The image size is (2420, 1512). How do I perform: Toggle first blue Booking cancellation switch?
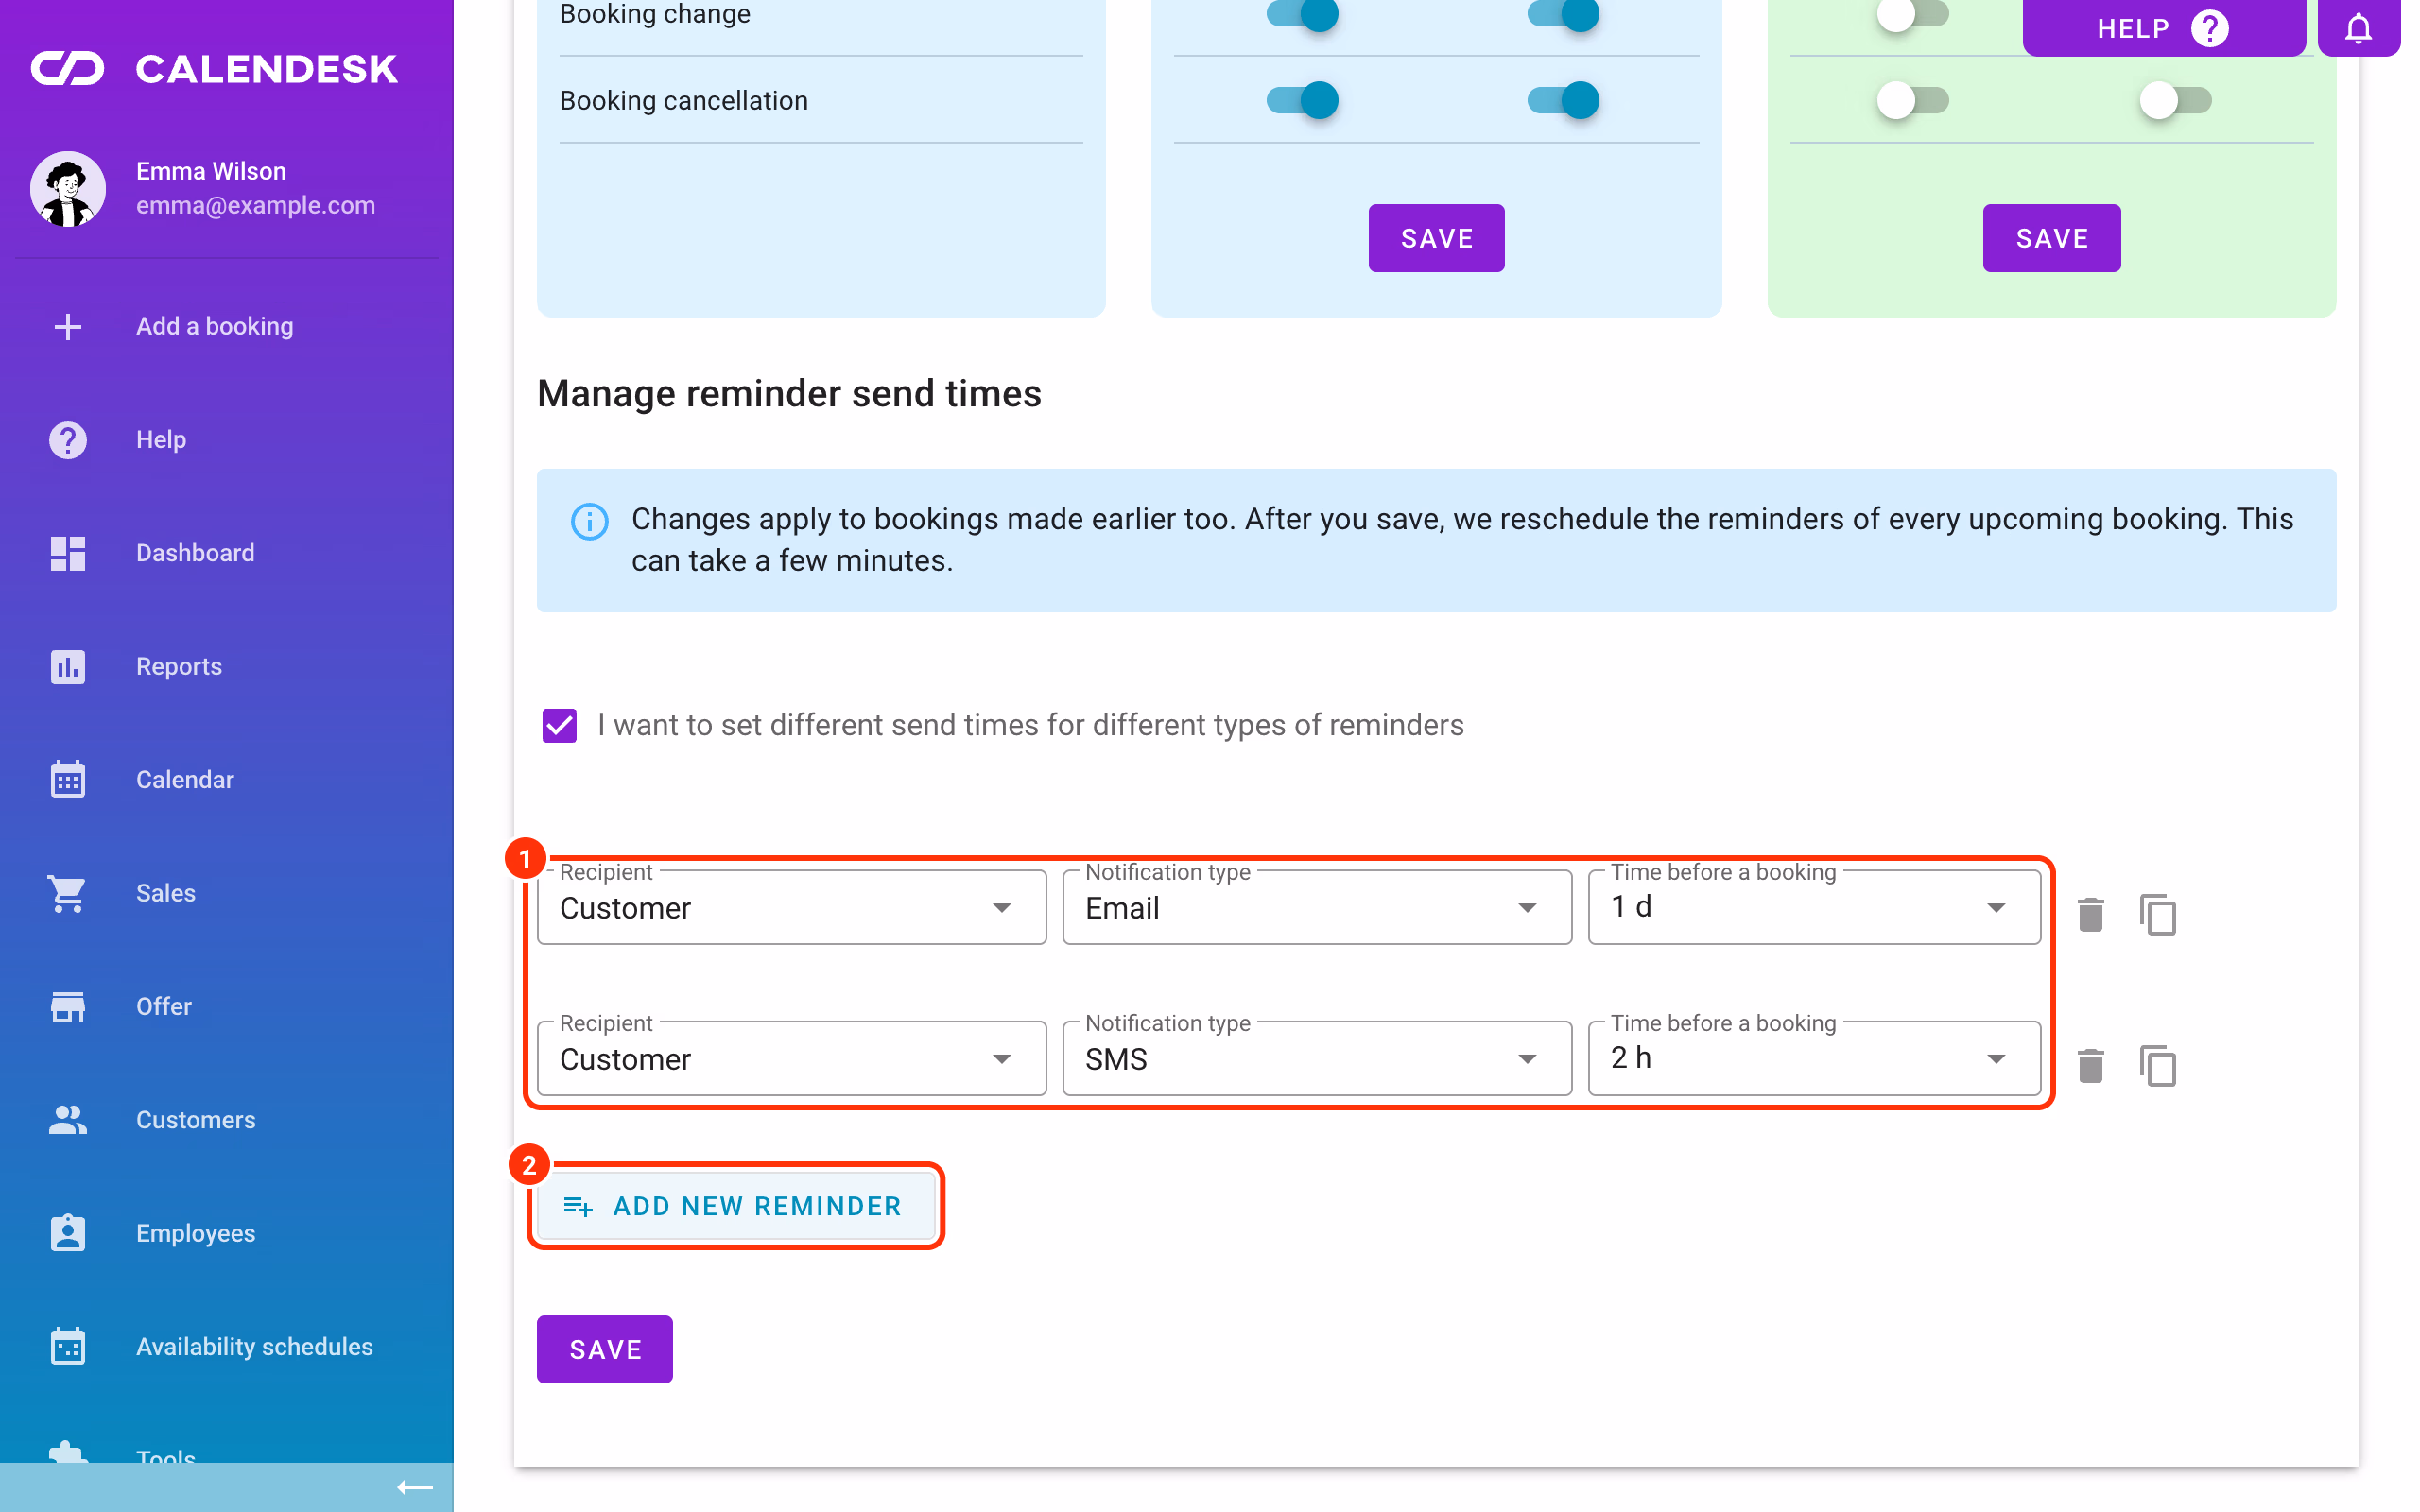(1302, 100)
